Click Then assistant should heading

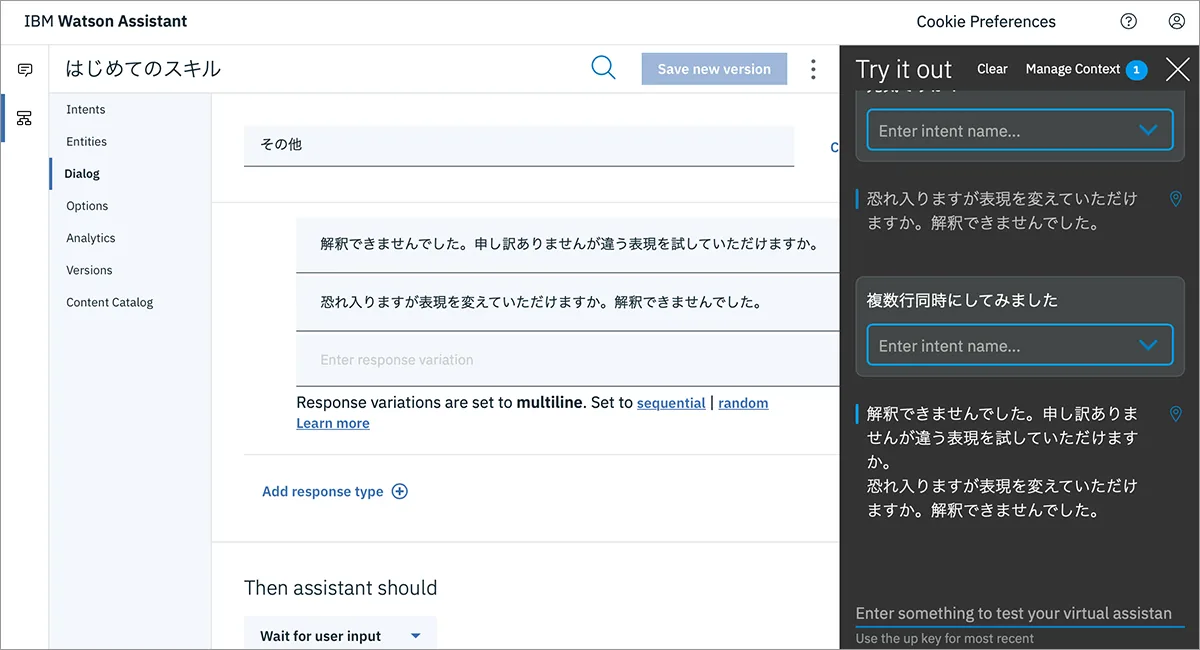(341, 588)
